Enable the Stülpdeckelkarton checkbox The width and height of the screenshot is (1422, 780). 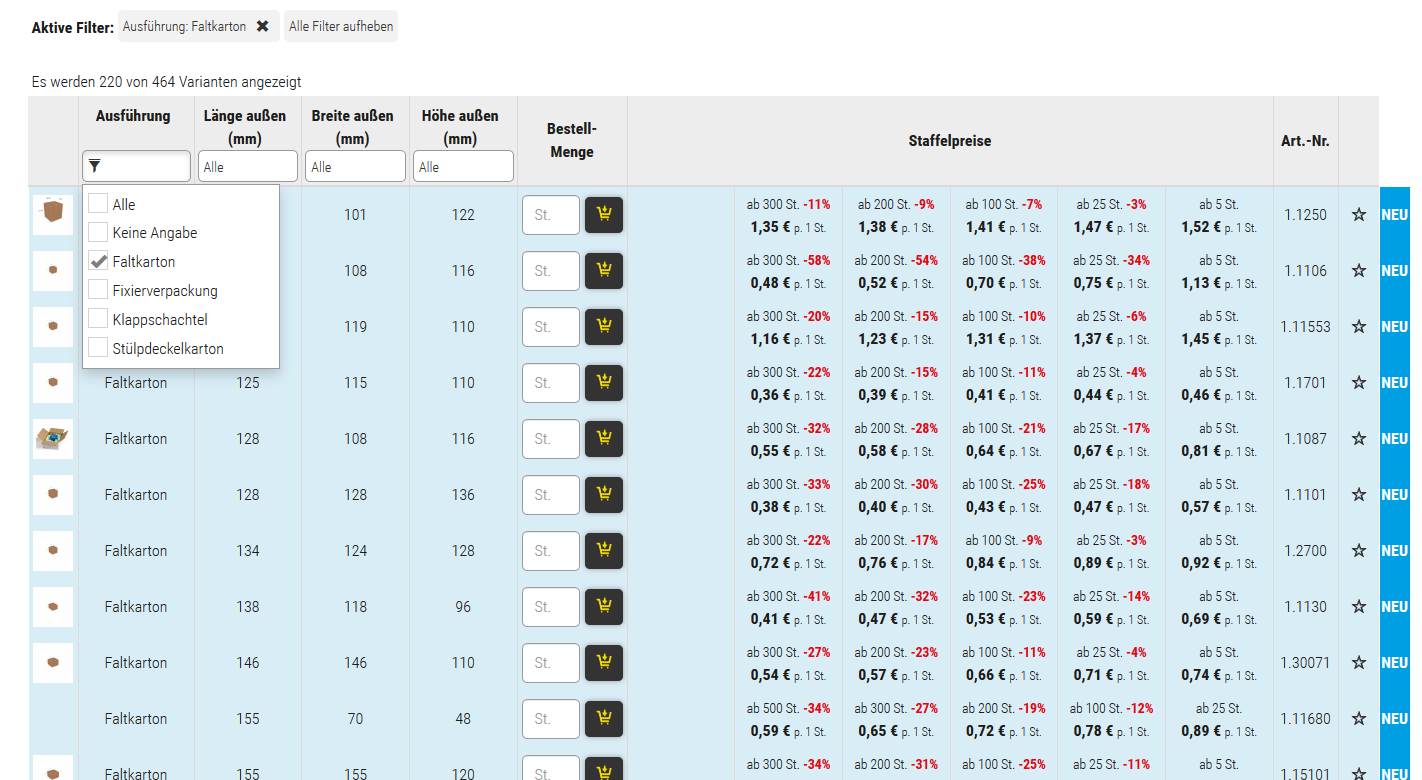tap(98, 349)
